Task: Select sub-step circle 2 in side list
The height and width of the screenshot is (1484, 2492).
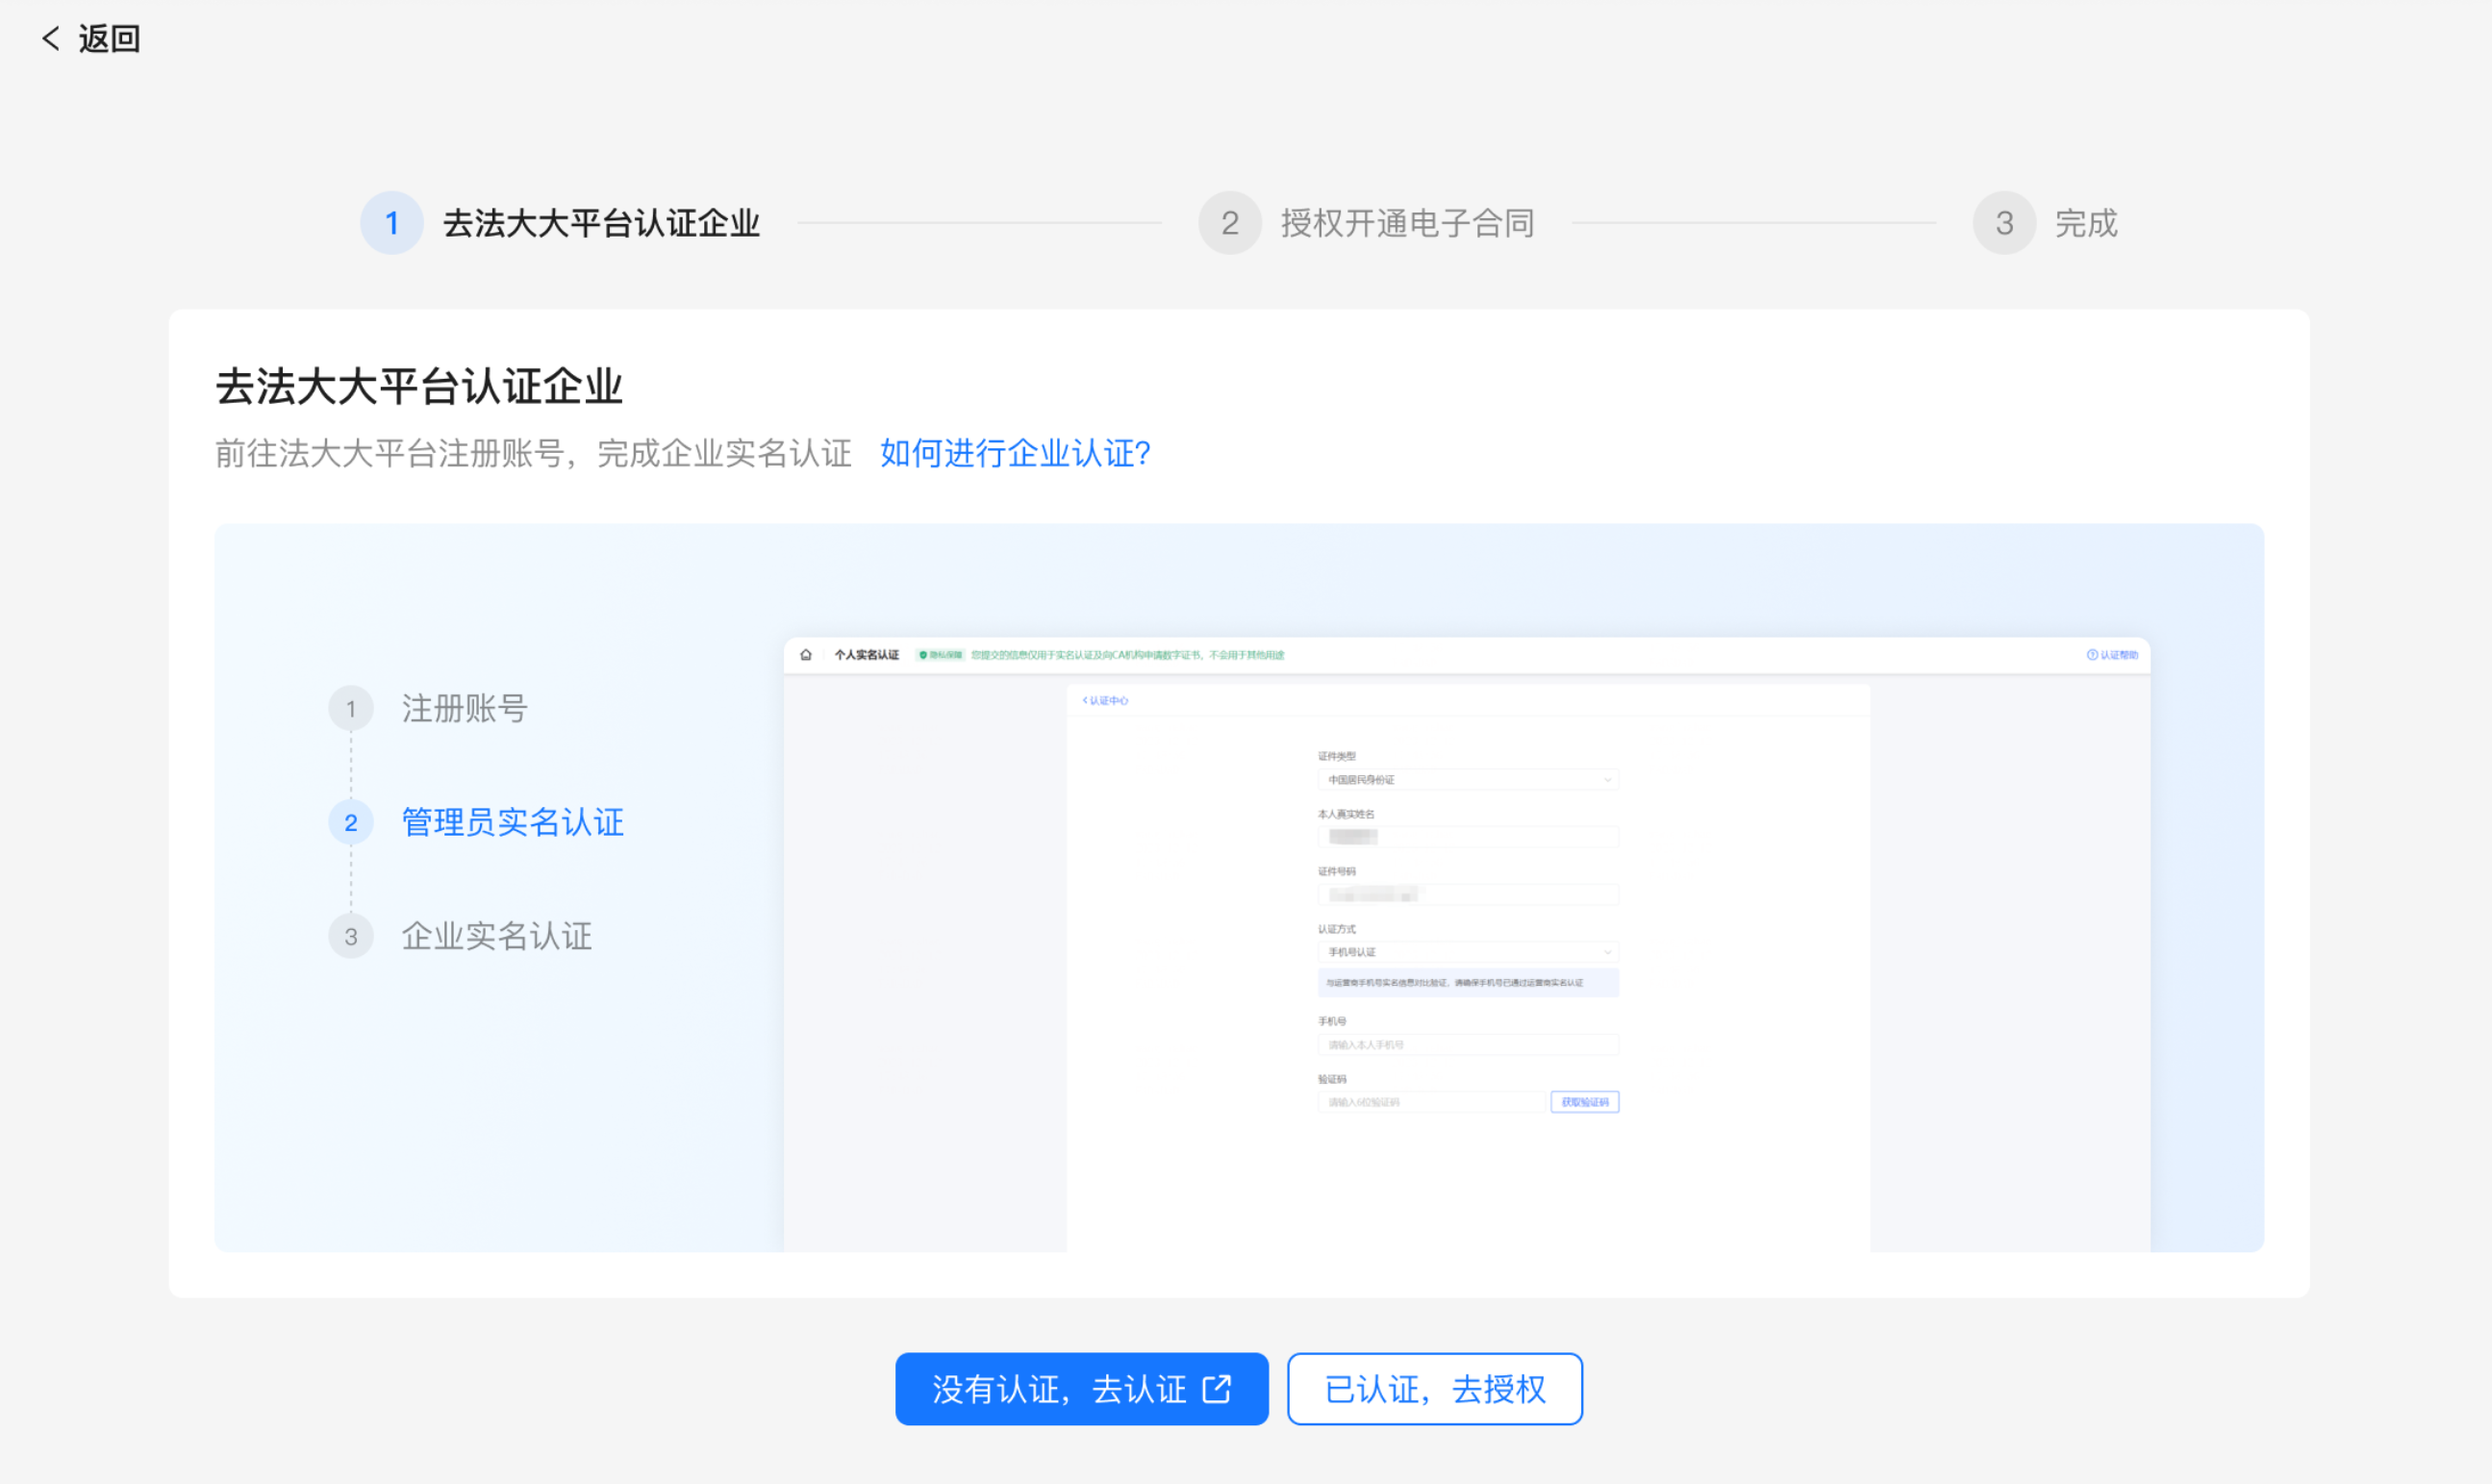Action: pyautogui.click(x=351, y=822)
